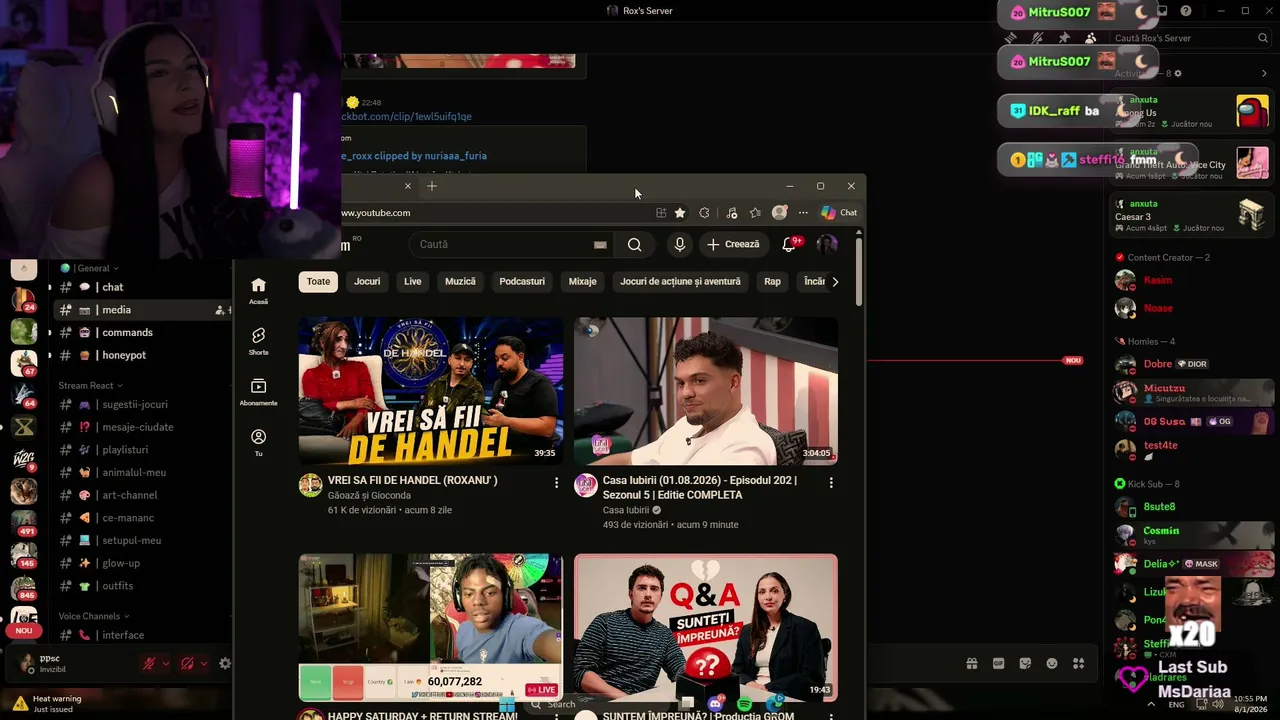Open microphone input options dropdown
Screen dimensions: 1280x720
[166, 663]
